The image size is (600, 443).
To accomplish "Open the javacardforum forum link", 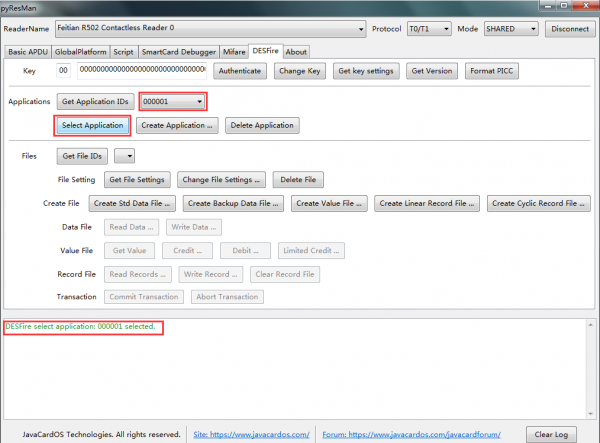I will pyautogui.click(x=411, y=435).
